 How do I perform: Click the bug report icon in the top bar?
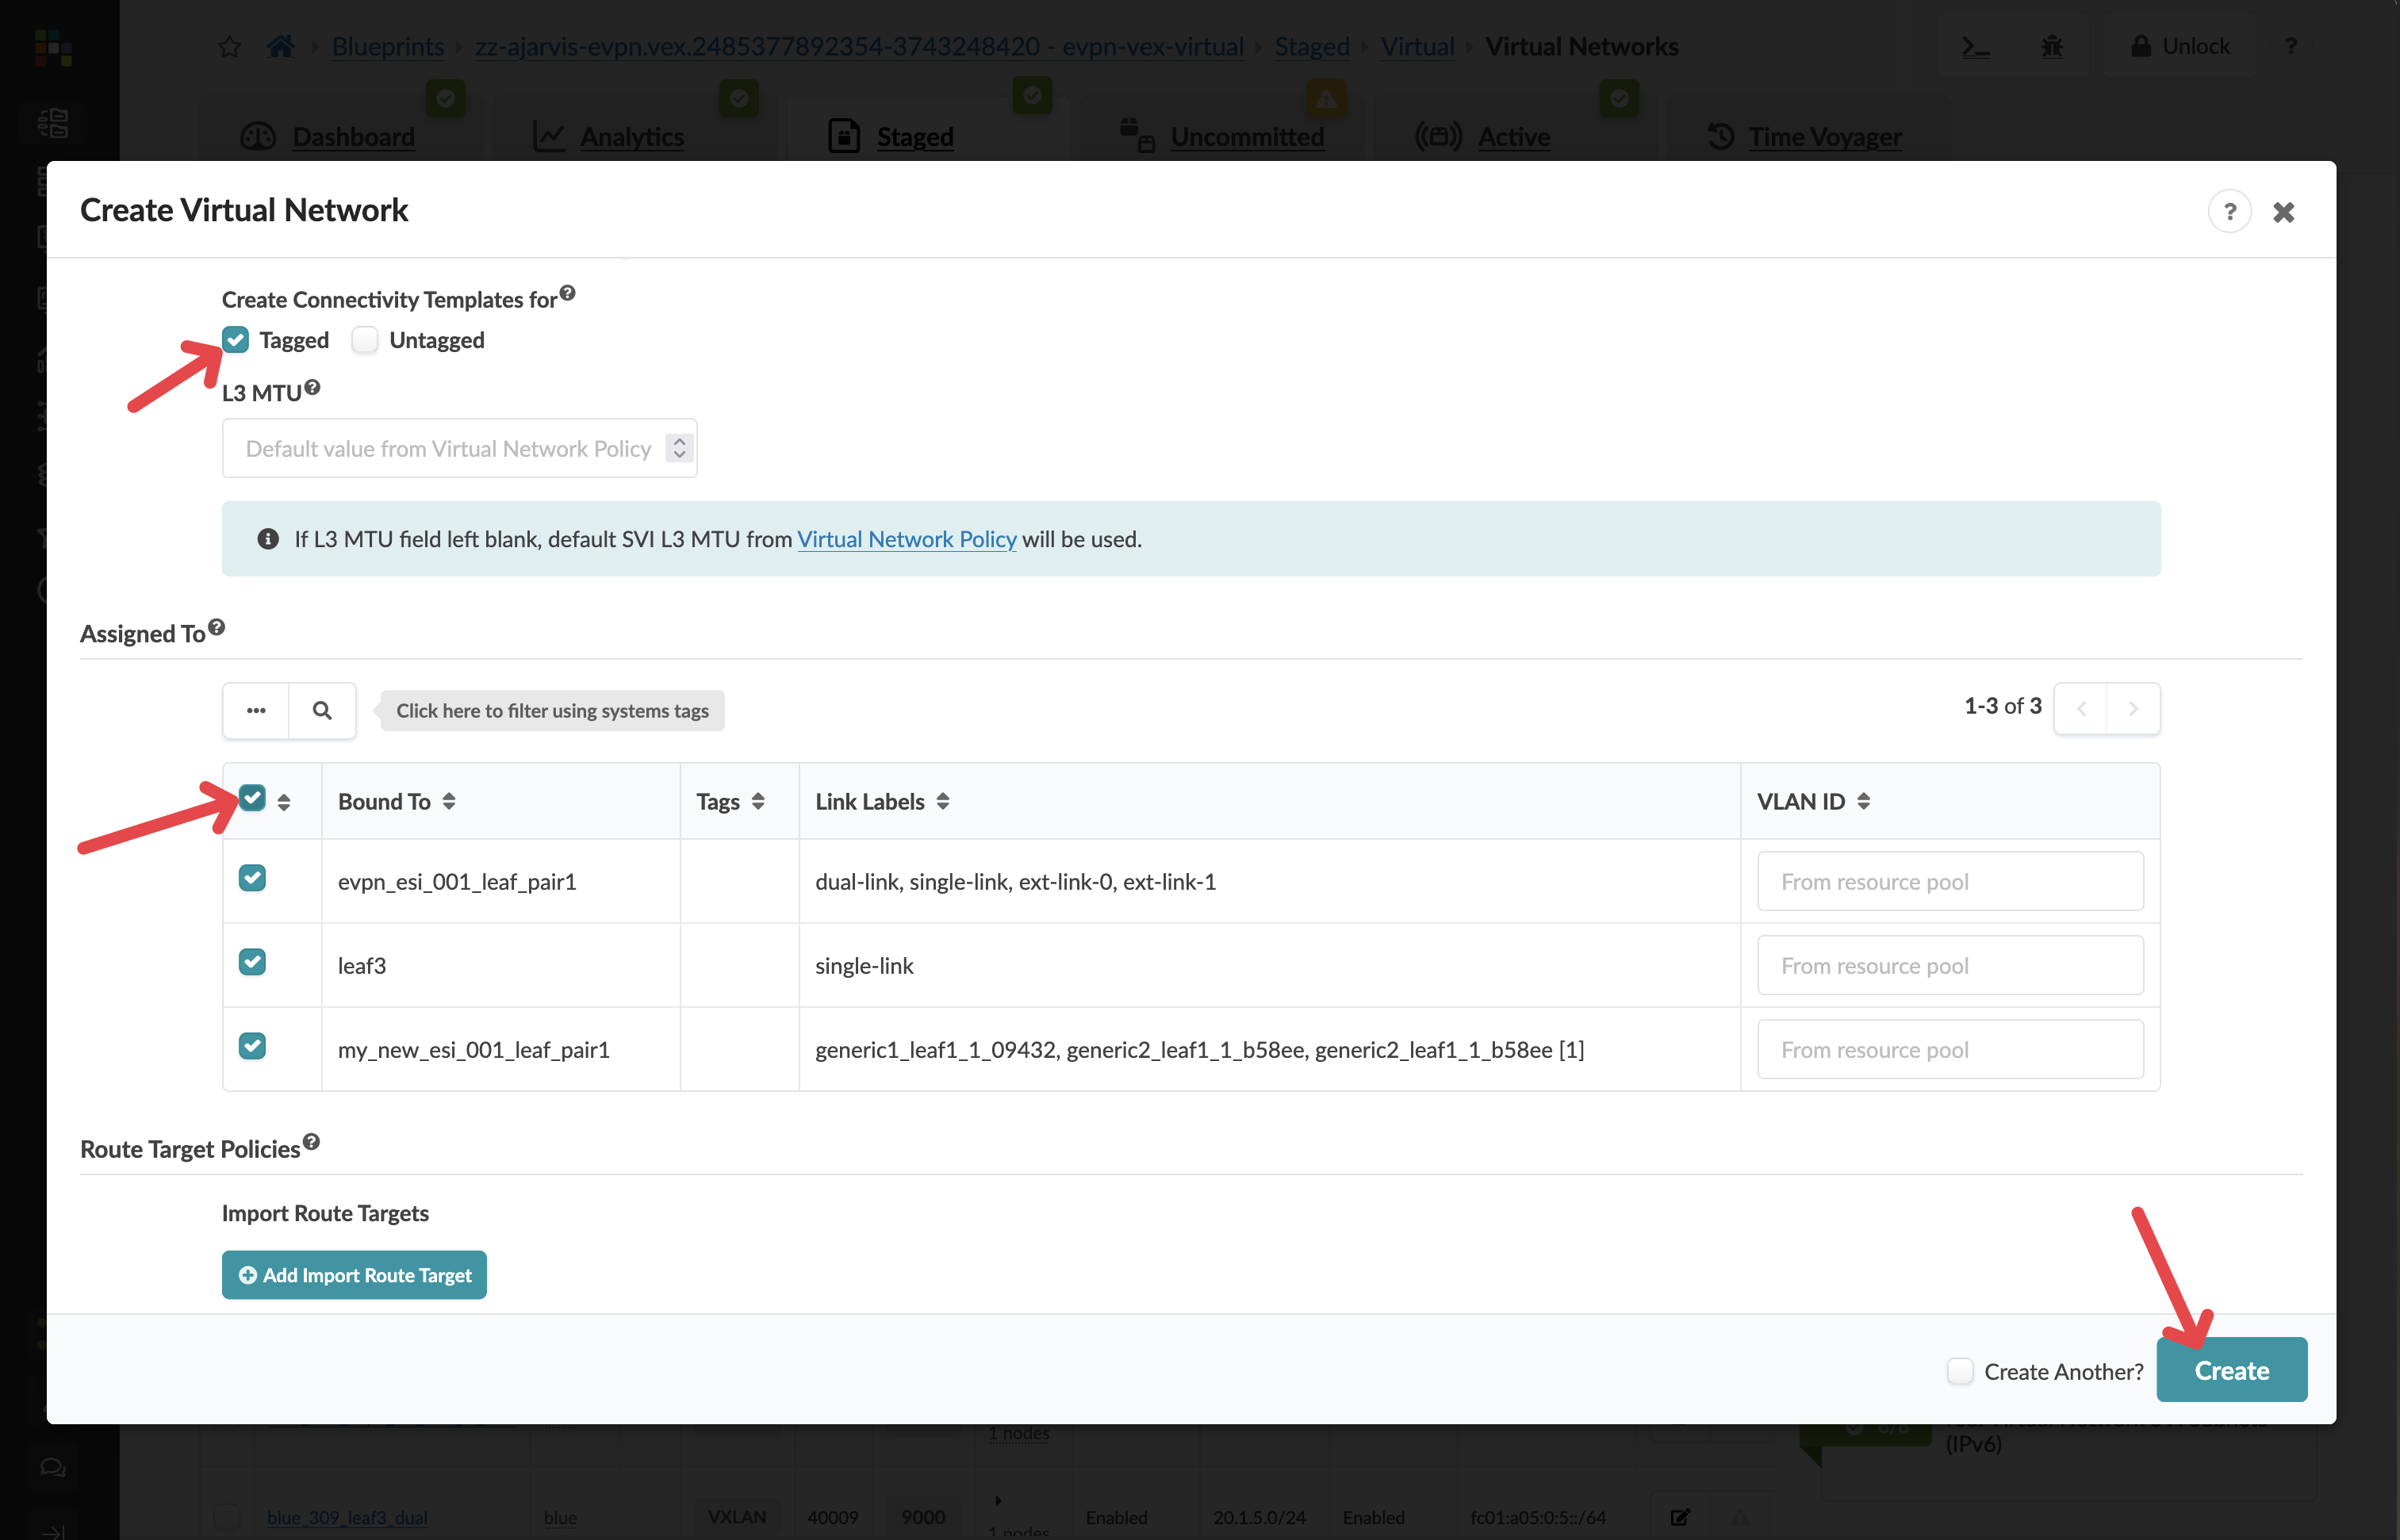2053,46
